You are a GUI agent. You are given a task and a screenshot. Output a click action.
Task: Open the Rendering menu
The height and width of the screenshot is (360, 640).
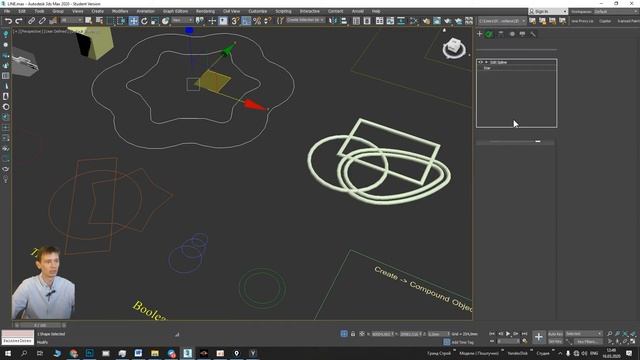tap(205, 11)
